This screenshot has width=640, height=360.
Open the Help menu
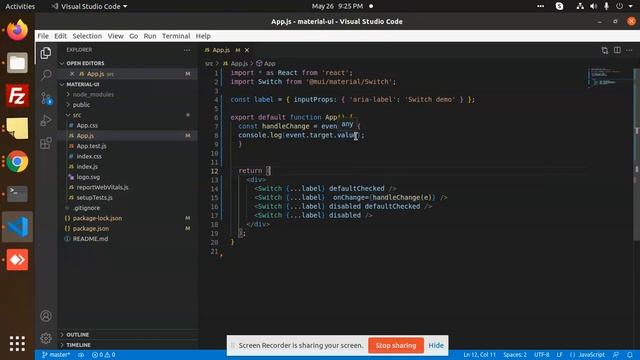point(203,36)
